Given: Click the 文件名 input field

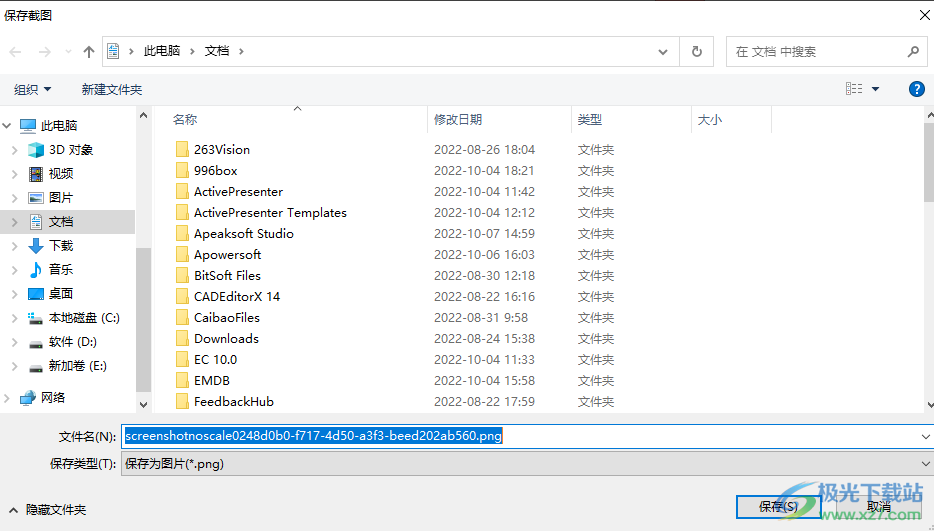Looking at the screenshot, I should pos(520,436).
